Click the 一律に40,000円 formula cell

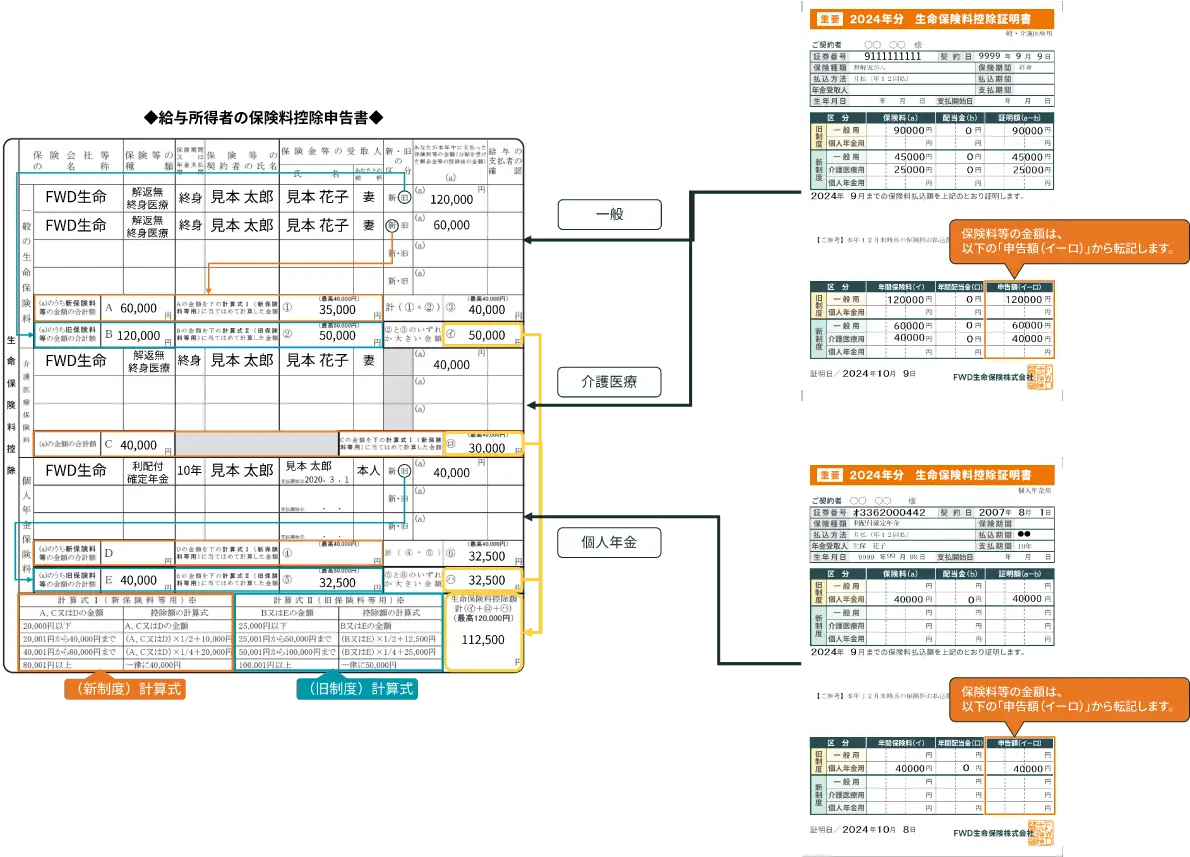(x=154, y=665)
